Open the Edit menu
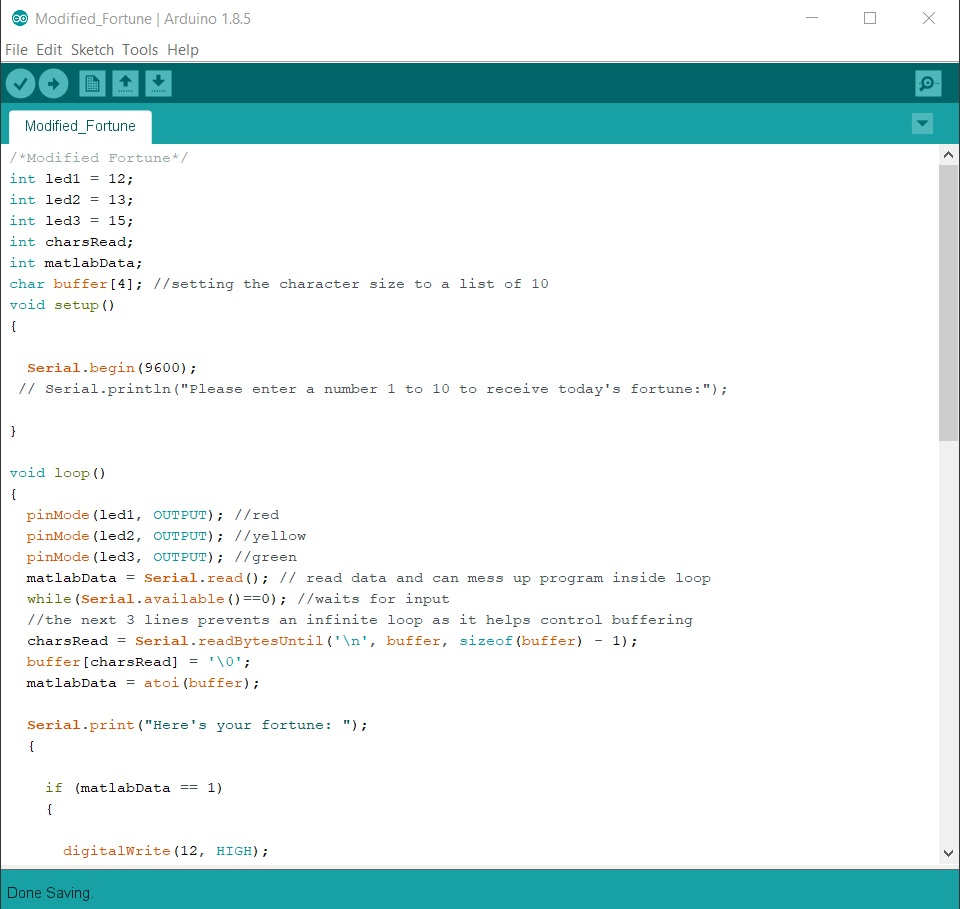960x909 pixels. pos(49,50)
